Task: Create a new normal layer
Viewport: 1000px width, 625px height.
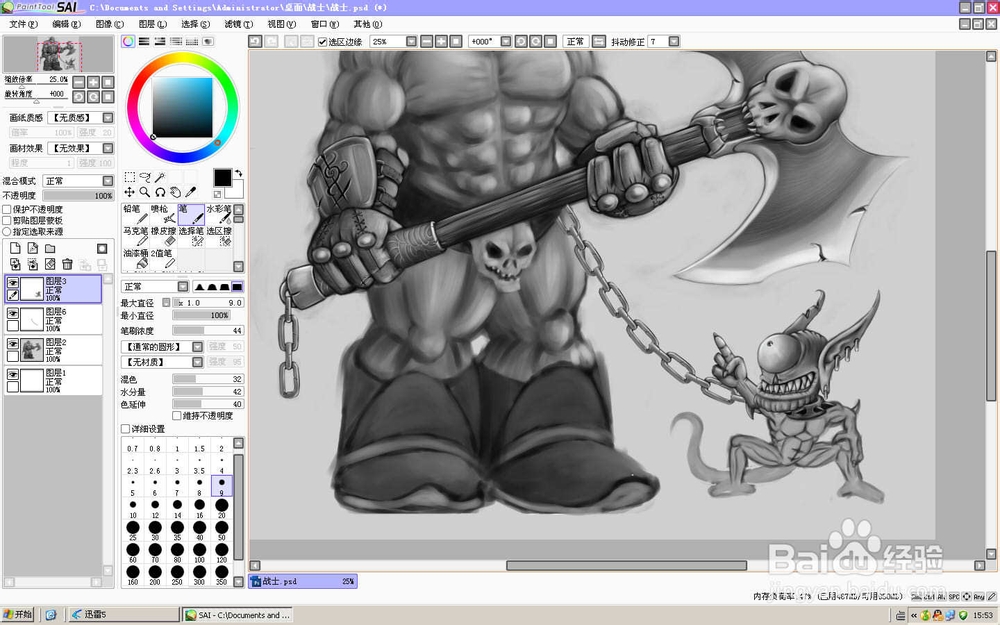Action: point(15,249)
